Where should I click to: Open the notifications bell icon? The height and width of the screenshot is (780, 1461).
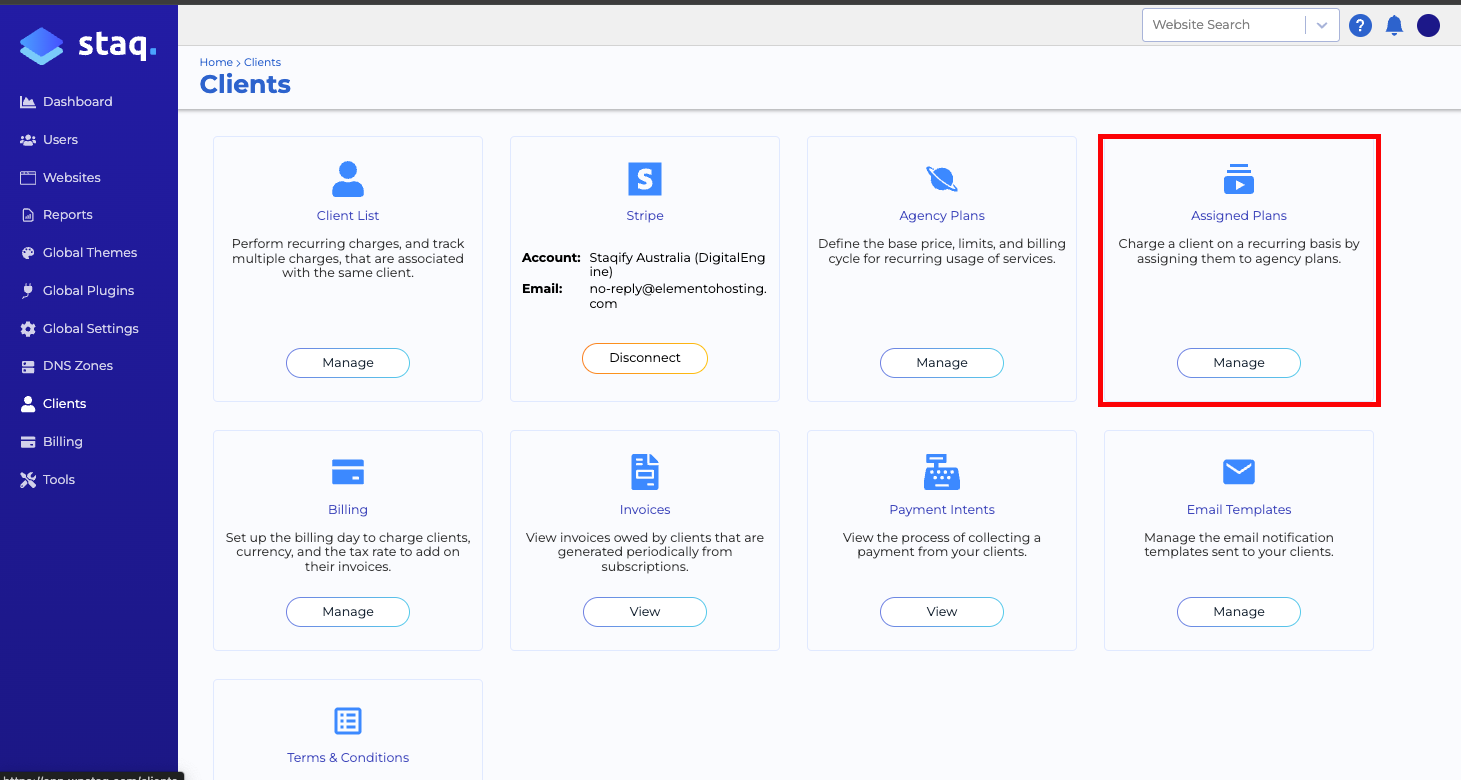point(1394,26)
